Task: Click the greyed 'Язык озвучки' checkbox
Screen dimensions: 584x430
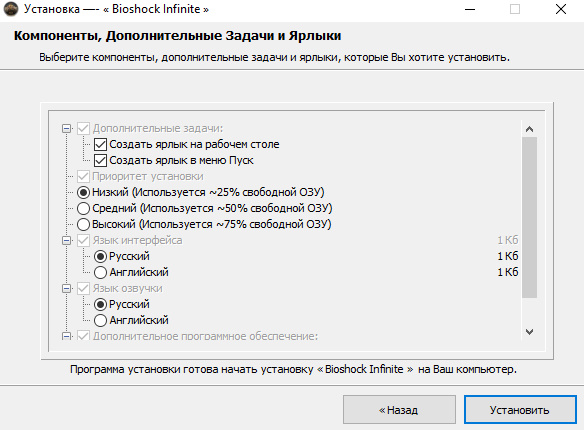Action: [83, 289]
